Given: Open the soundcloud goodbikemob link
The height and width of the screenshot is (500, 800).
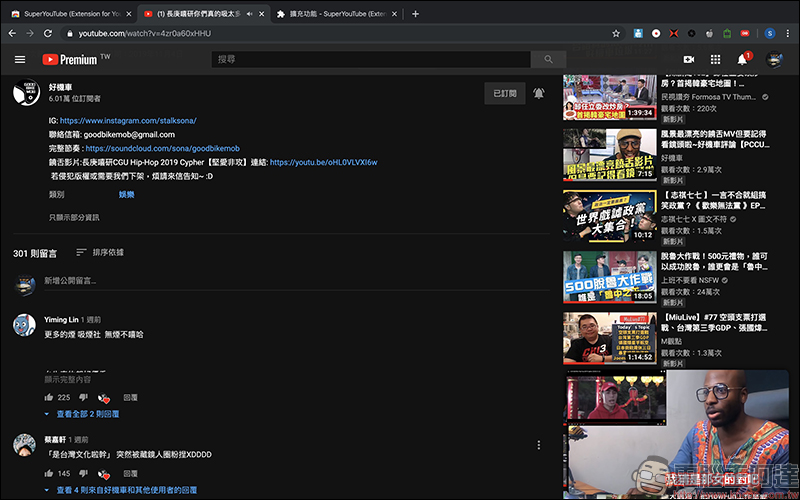Looking at the screenshot, I should coord(162,148).
